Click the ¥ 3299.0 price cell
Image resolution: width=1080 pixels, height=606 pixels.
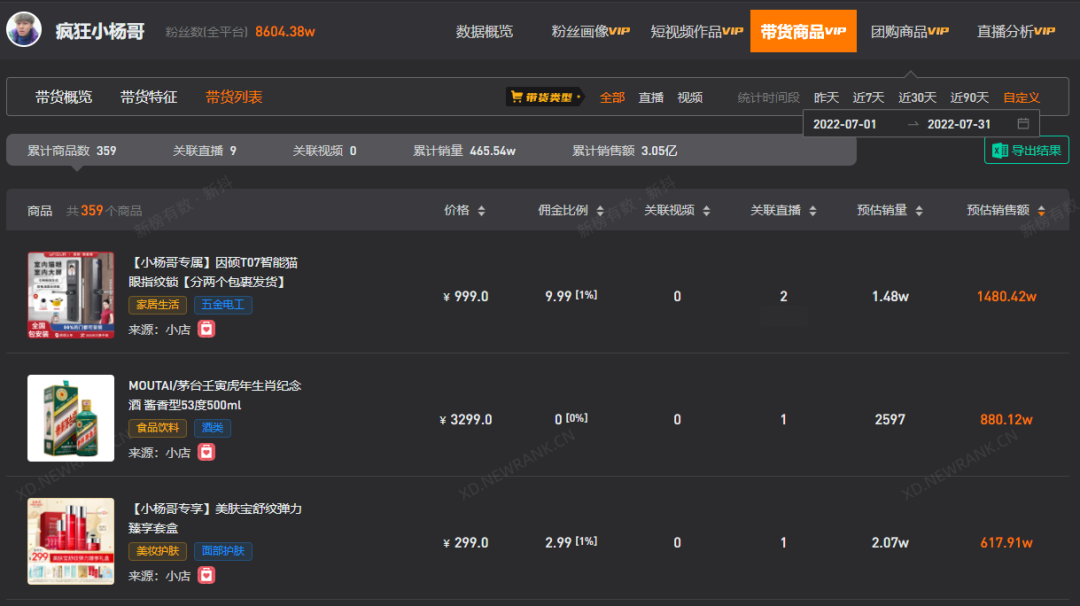(466, 419)
